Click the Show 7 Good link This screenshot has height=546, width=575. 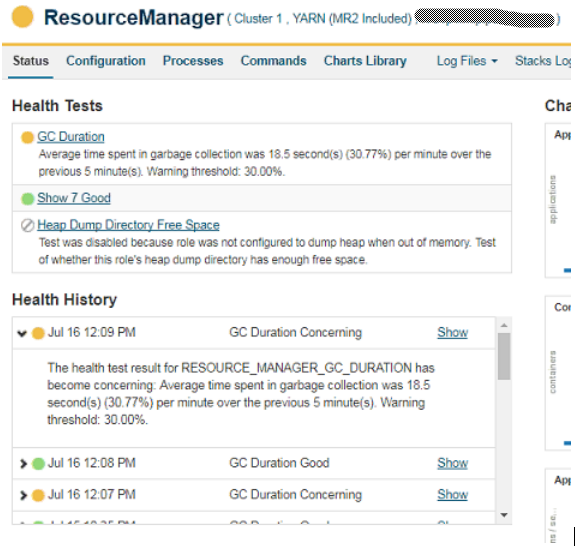coord(74,198)
